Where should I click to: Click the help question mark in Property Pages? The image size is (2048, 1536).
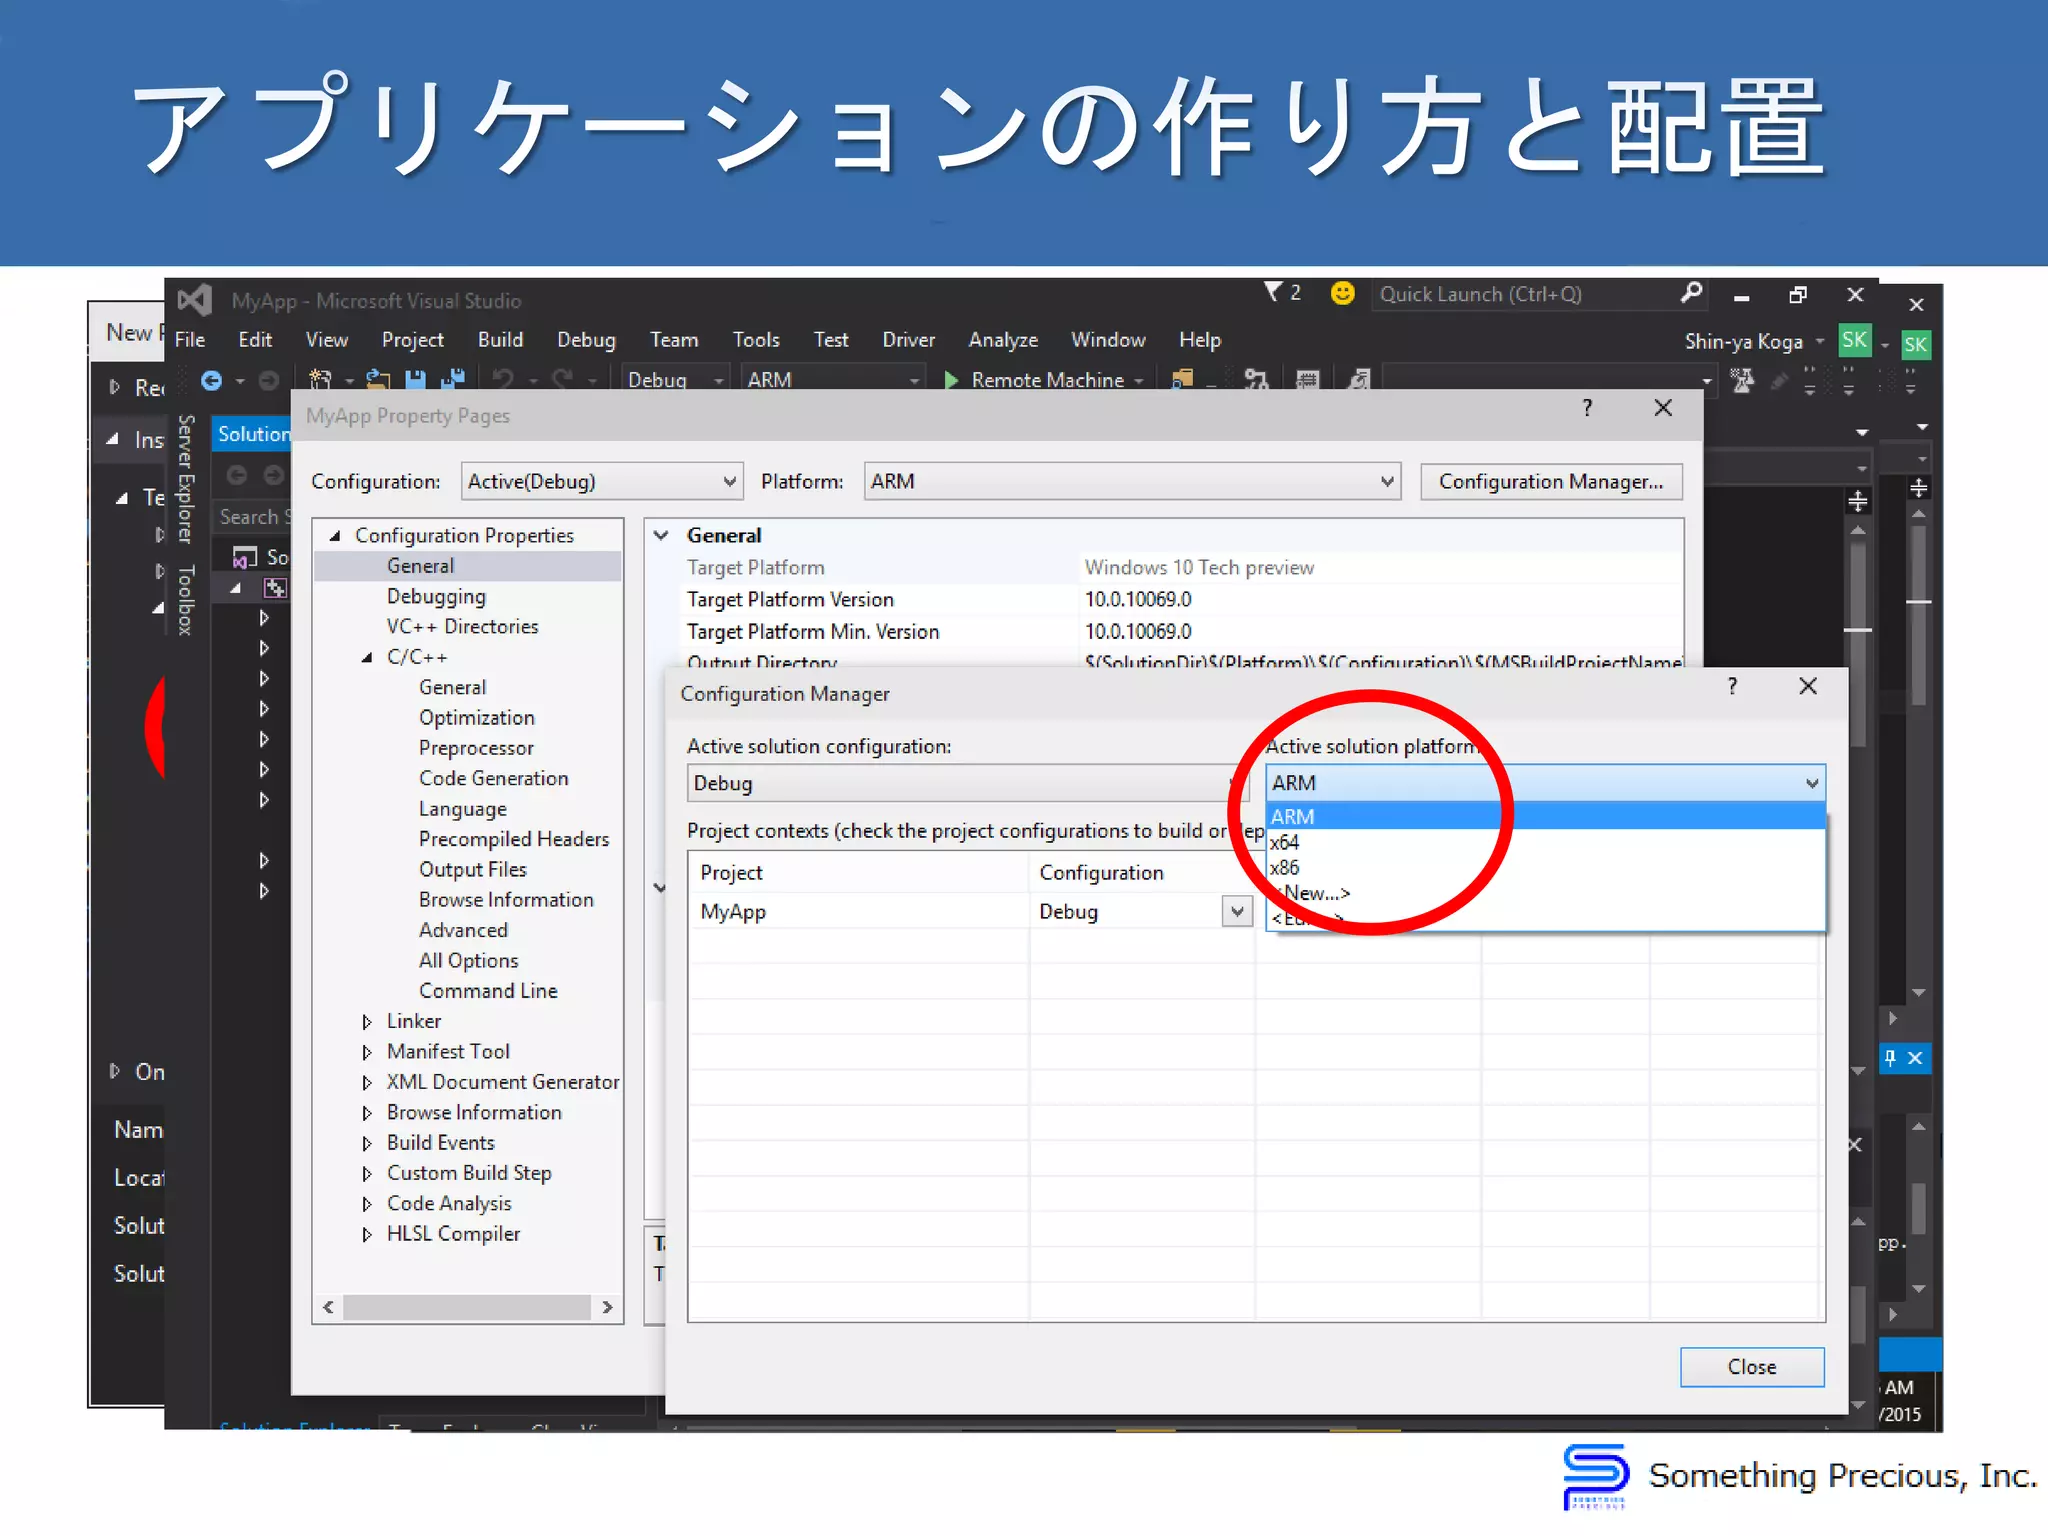pyautogui.click(x=1587, y=408)
